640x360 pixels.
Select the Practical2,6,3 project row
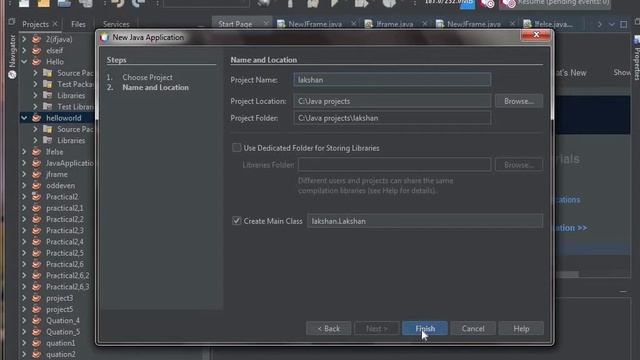pos(67,287)
